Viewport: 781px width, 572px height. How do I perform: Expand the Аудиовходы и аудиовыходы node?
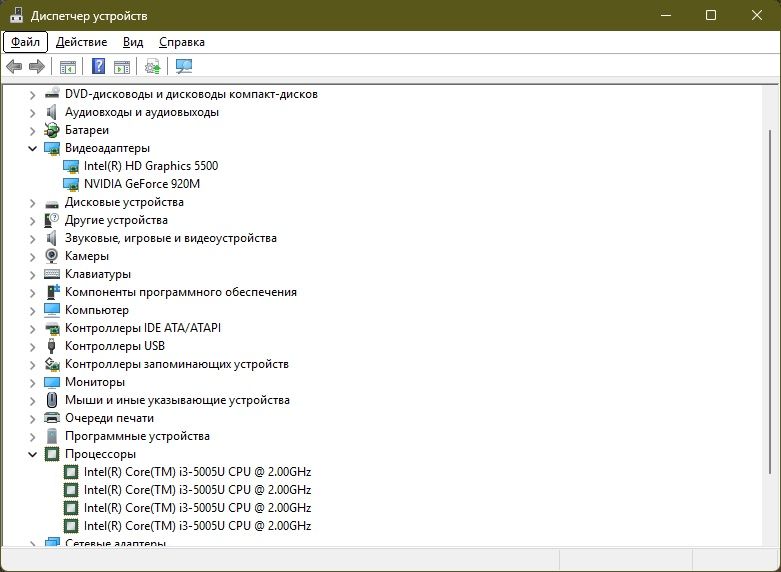coord(32,113)
